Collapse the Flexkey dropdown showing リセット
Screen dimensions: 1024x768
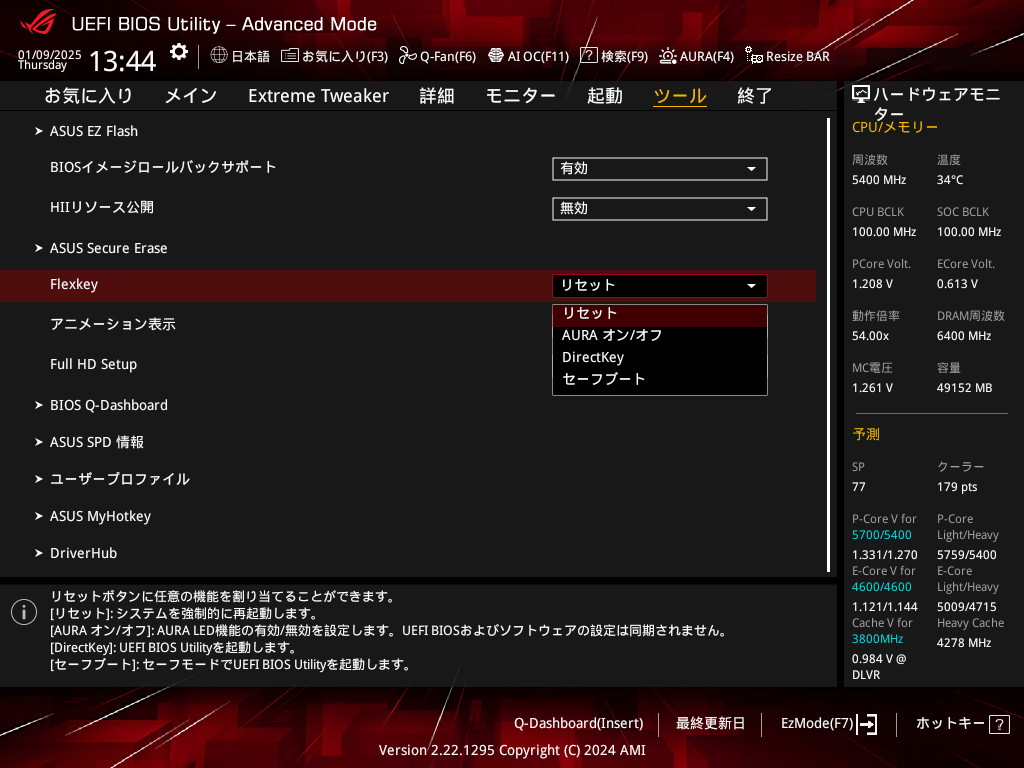(659, 286)
